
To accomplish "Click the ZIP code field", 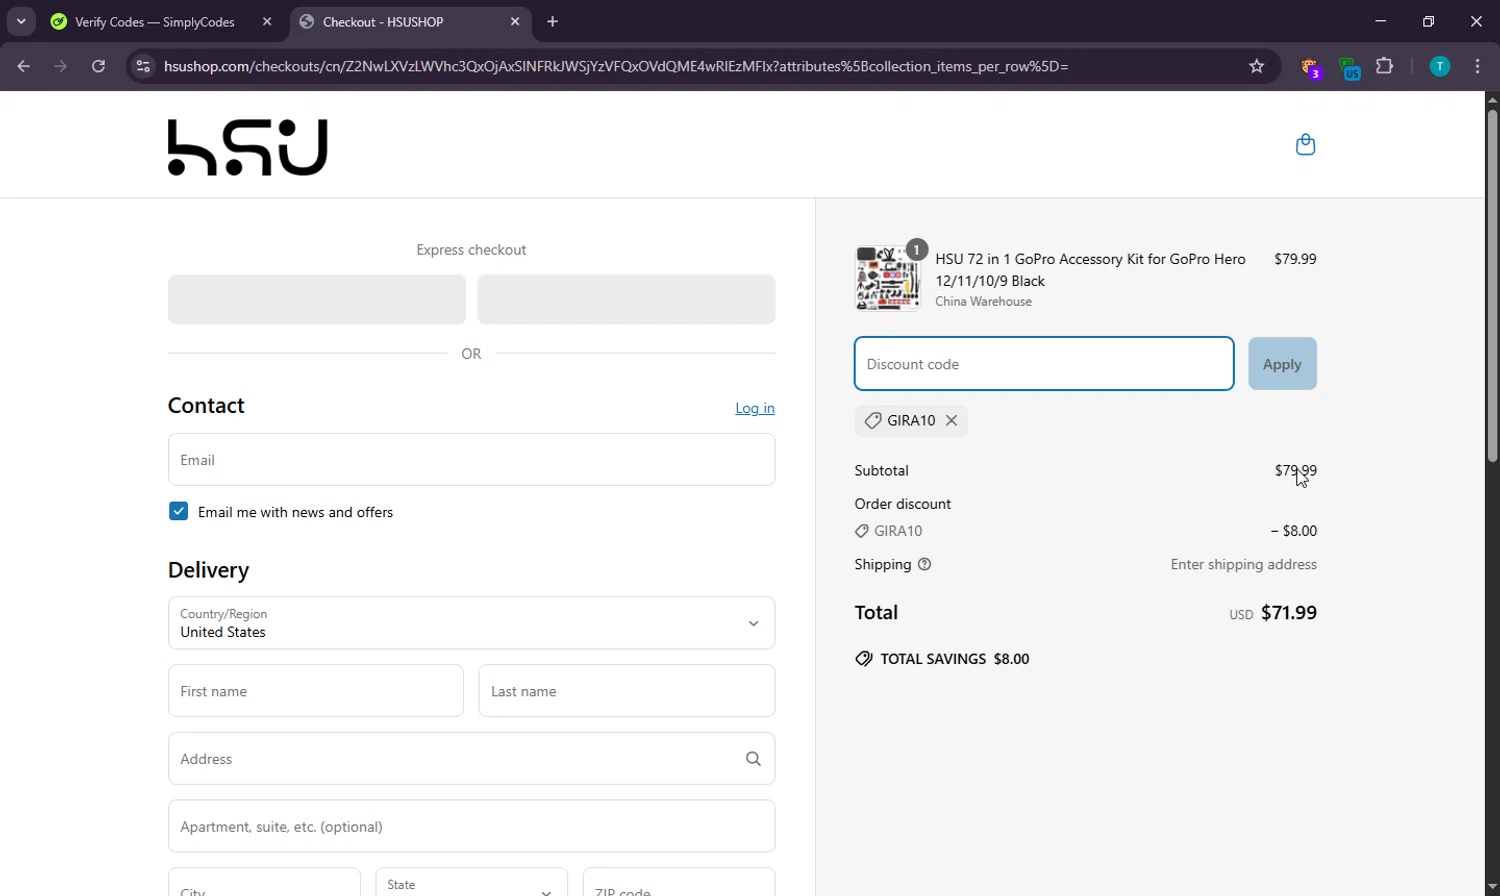I will pos(679,884).
